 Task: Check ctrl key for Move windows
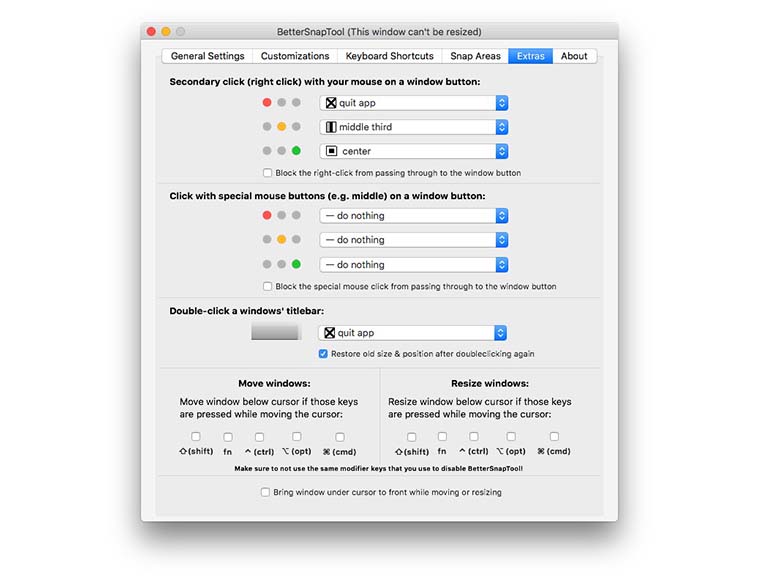tap(259, 437)
